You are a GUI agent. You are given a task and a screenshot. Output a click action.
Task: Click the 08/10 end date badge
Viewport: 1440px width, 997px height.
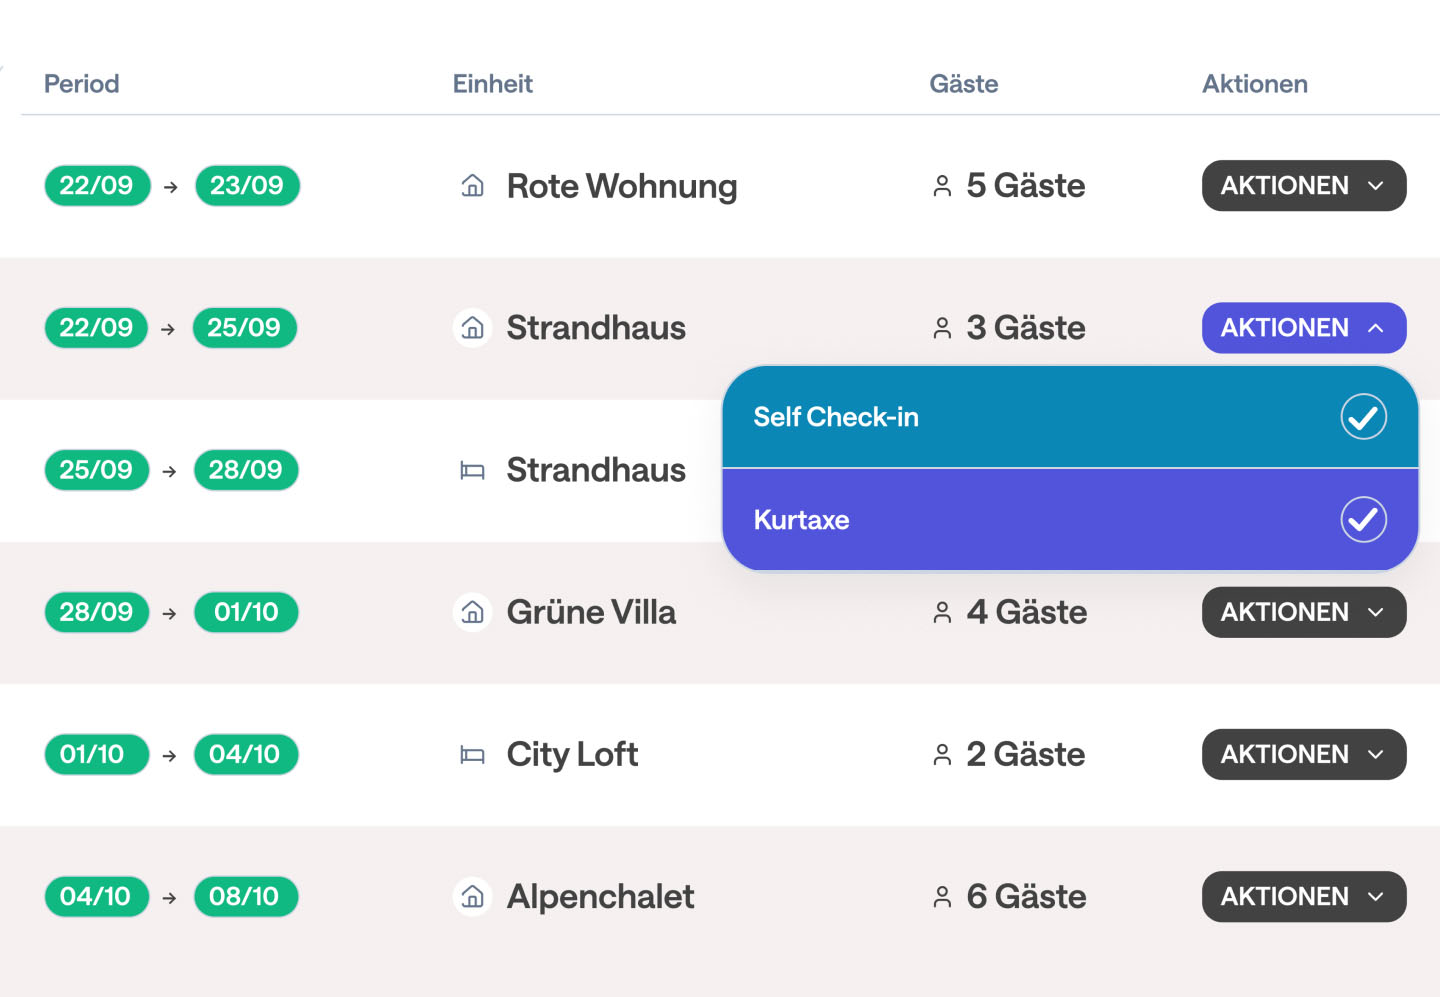pos(245,897)
